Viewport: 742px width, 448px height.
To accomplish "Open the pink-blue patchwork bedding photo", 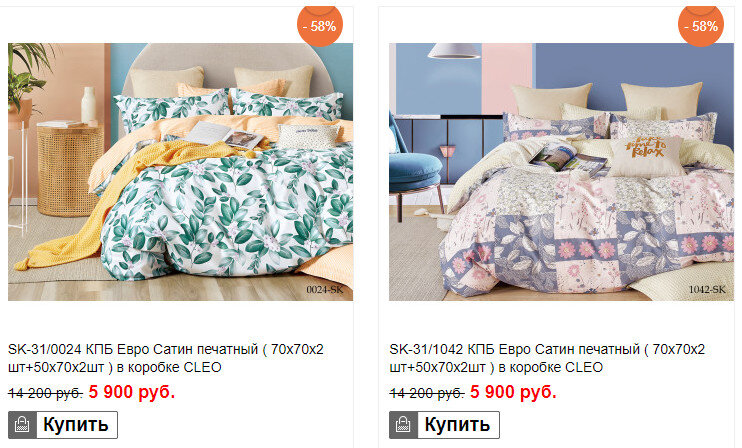I will (561, 172).
